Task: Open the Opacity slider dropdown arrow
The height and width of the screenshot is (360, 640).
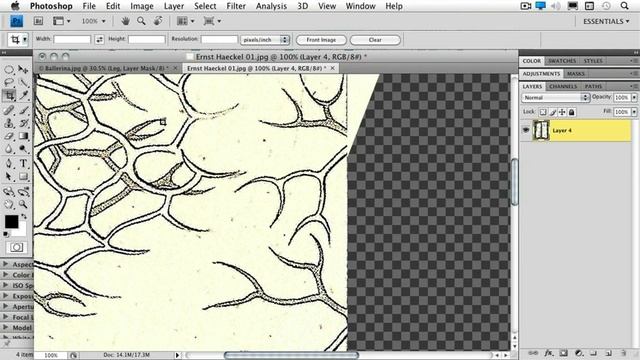Action: click(634, 98)
